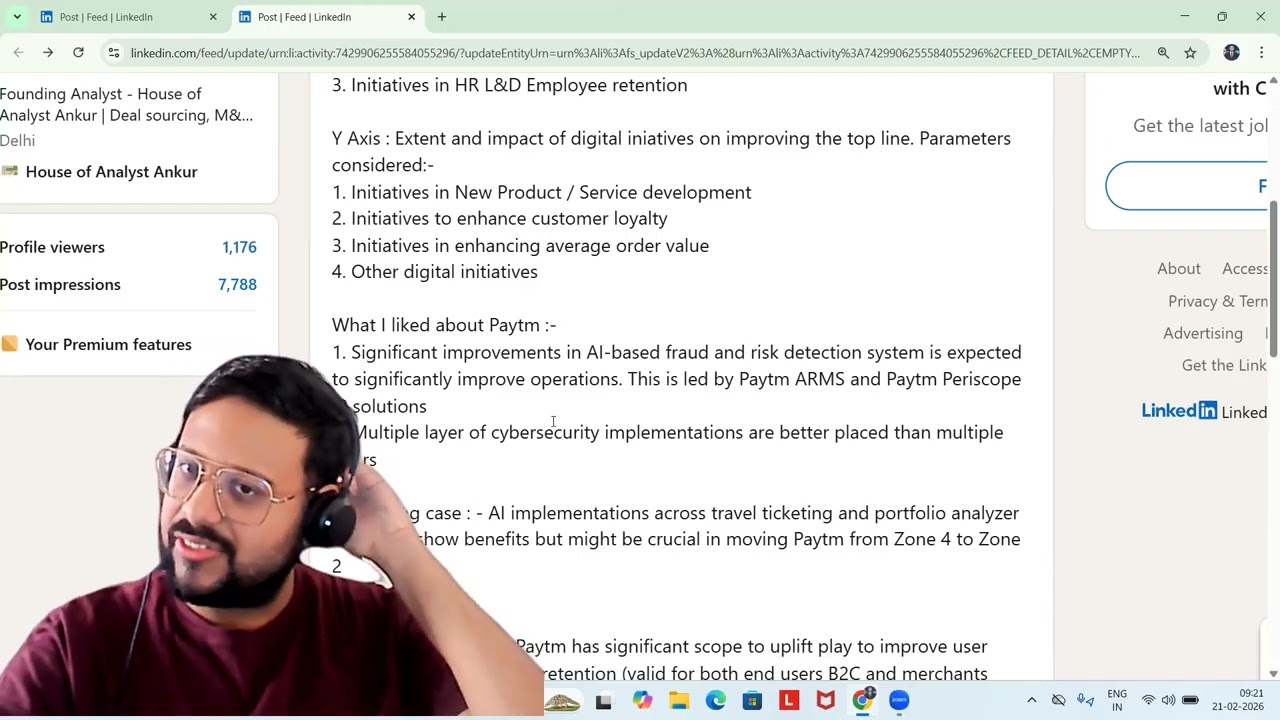Click '3. Initiatives in enhancing average order value'

click(x=520, y=246)
